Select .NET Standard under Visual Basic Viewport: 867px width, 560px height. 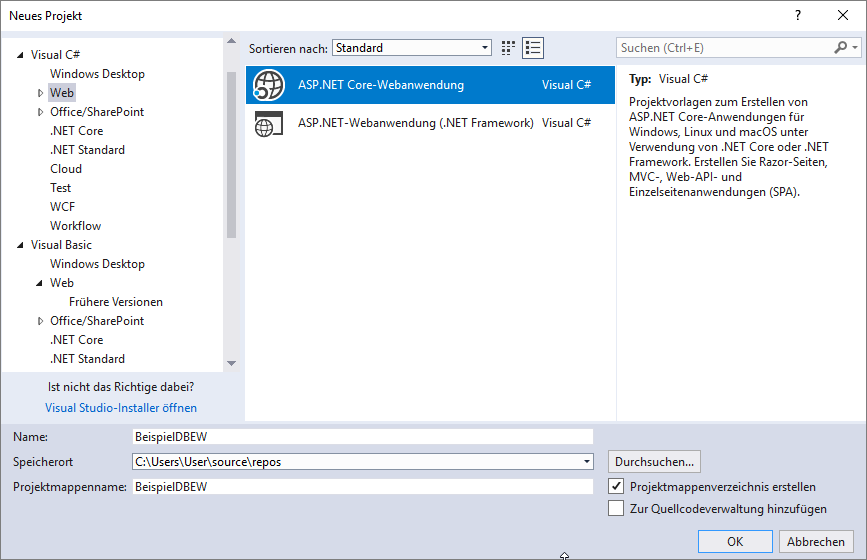tap(87, 359)
